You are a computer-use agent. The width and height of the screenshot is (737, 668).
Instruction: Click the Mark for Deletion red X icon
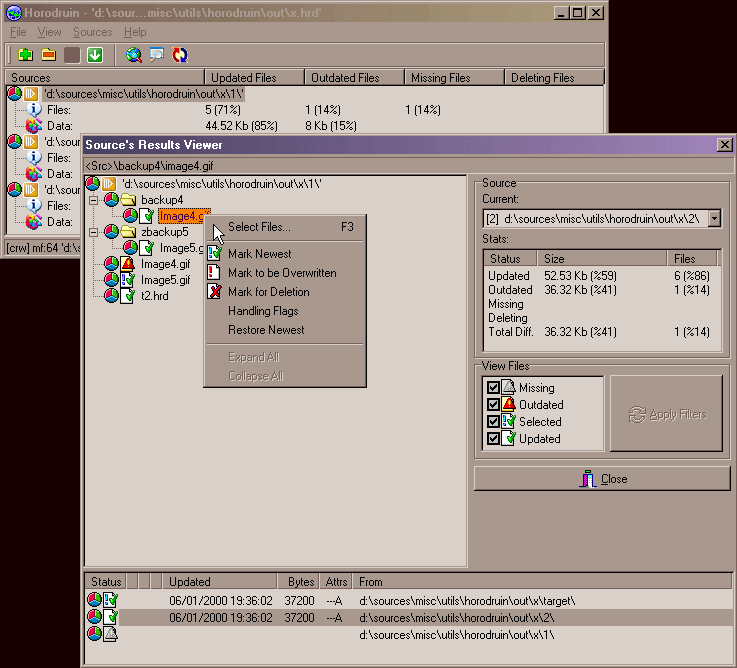(x=213, y=292)
